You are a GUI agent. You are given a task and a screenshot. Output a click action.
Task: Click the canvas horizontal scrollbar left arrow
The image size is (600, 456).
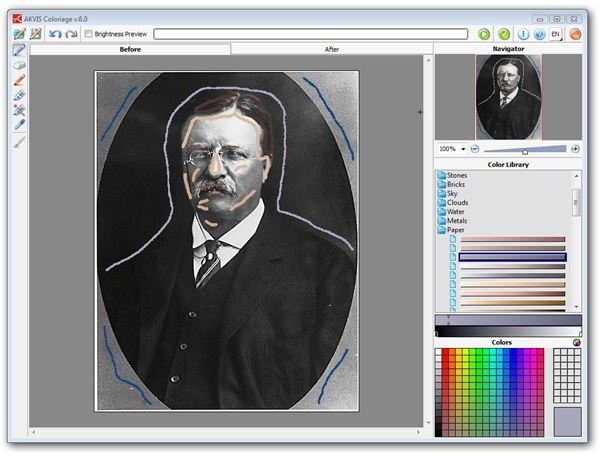(x=34, y=432)
